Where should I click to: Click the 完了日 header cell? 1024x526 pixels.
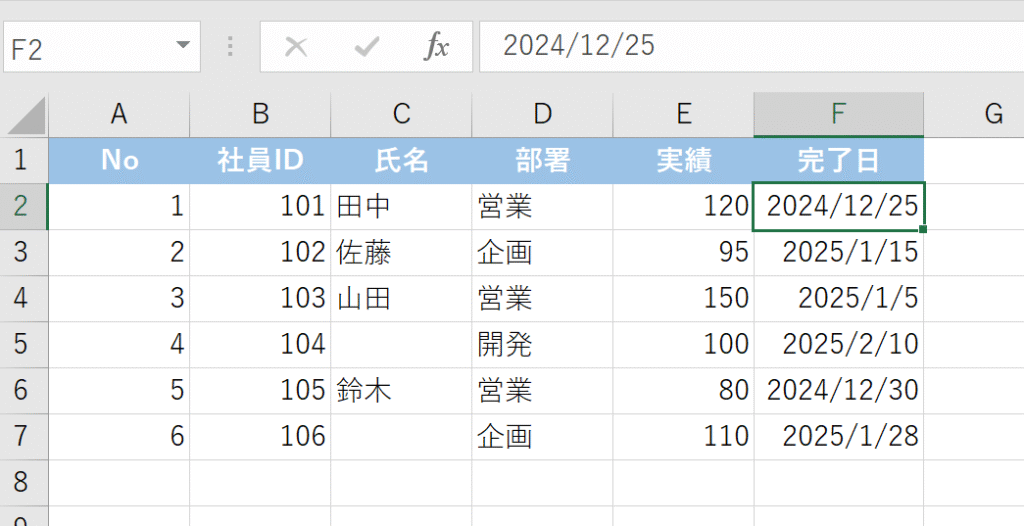(838, 160)
